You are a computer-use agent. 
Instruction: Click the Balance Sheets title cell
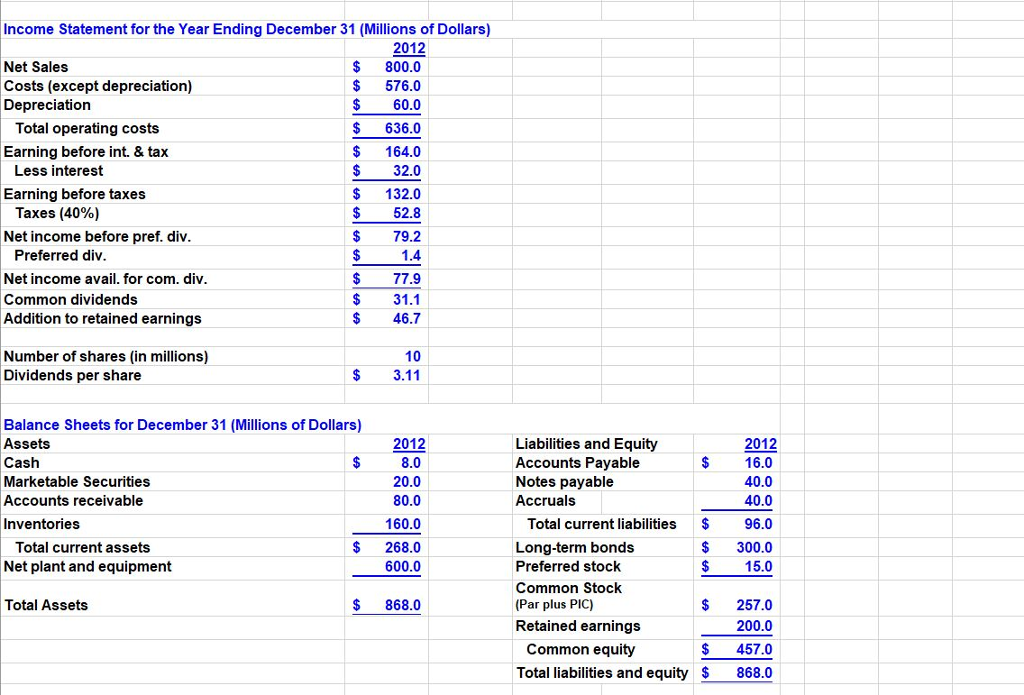(182, 425)
